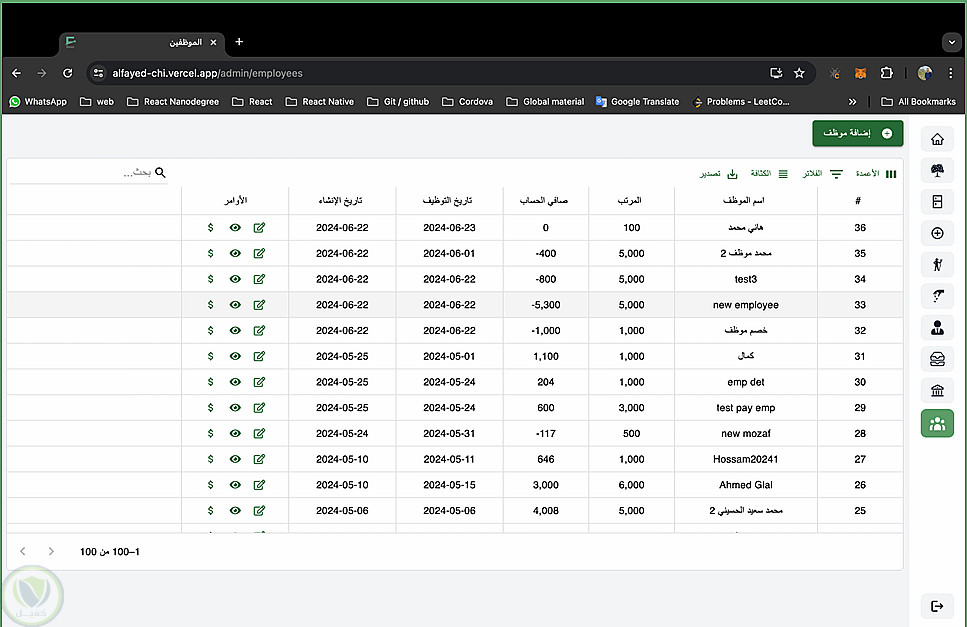This screenshot has height=627, width=967.
Task: Click the dollar icon for row 25
Action: pyautogui.click(x=210, y=510)
